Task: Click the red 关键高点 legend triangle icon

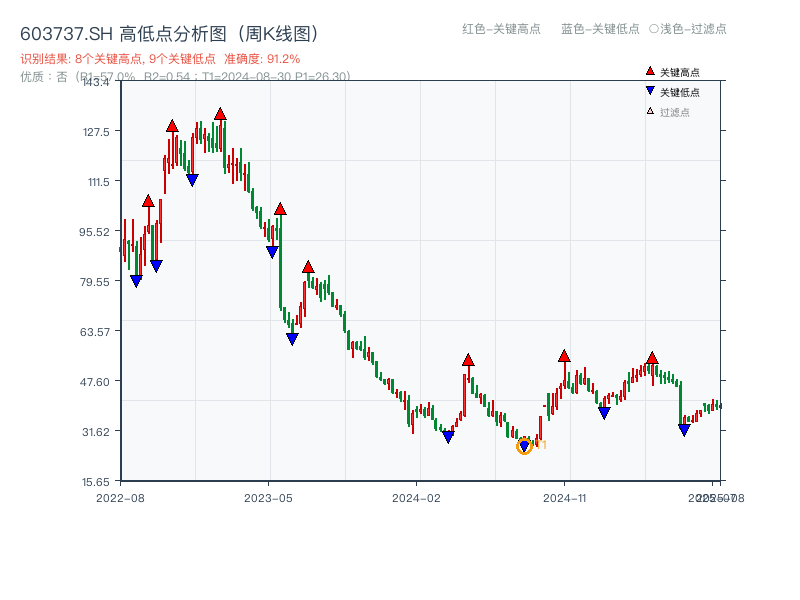Action: pyautogui.click(x=650, y=71)
